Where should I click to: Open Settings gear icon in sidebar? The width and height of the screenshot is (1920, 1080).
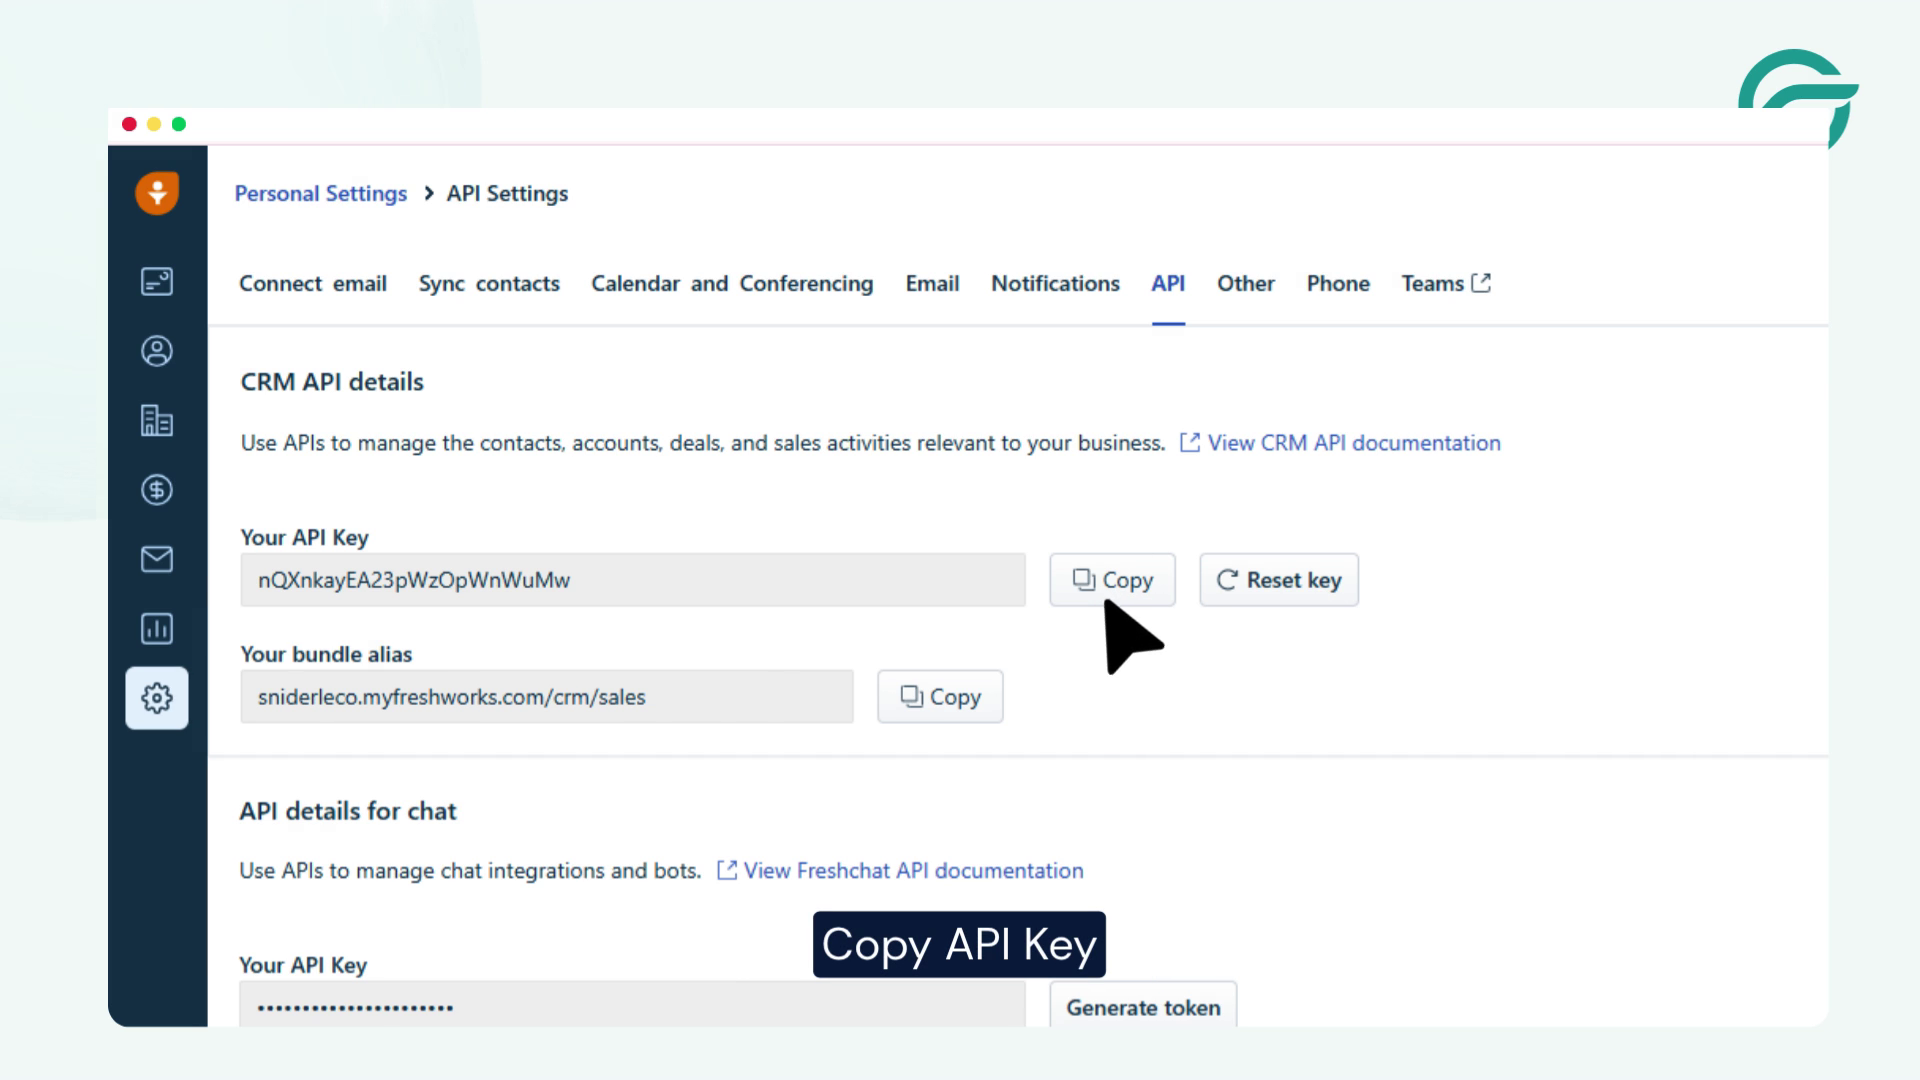[x=157, y=698]
